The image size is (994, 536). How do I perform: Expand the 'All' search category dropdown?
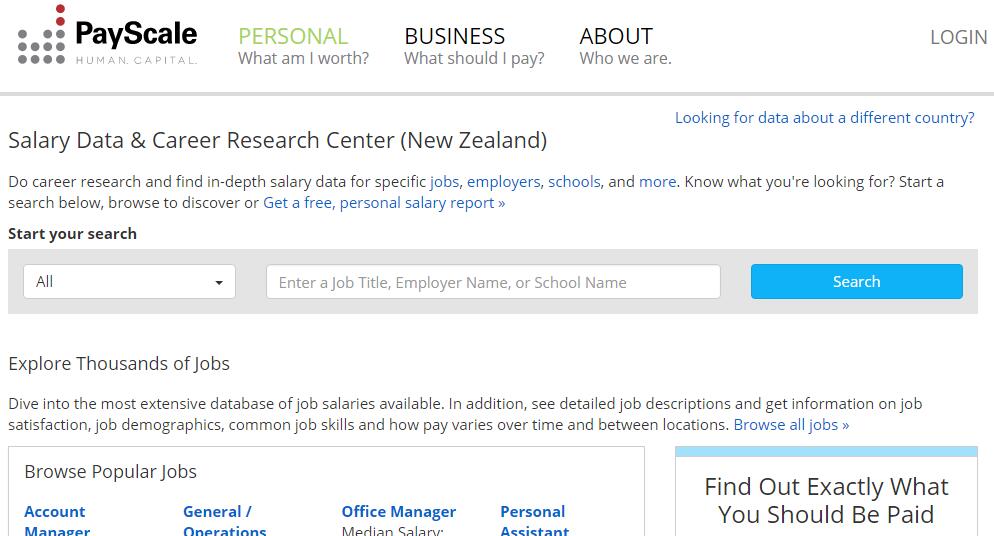[129, 282]
